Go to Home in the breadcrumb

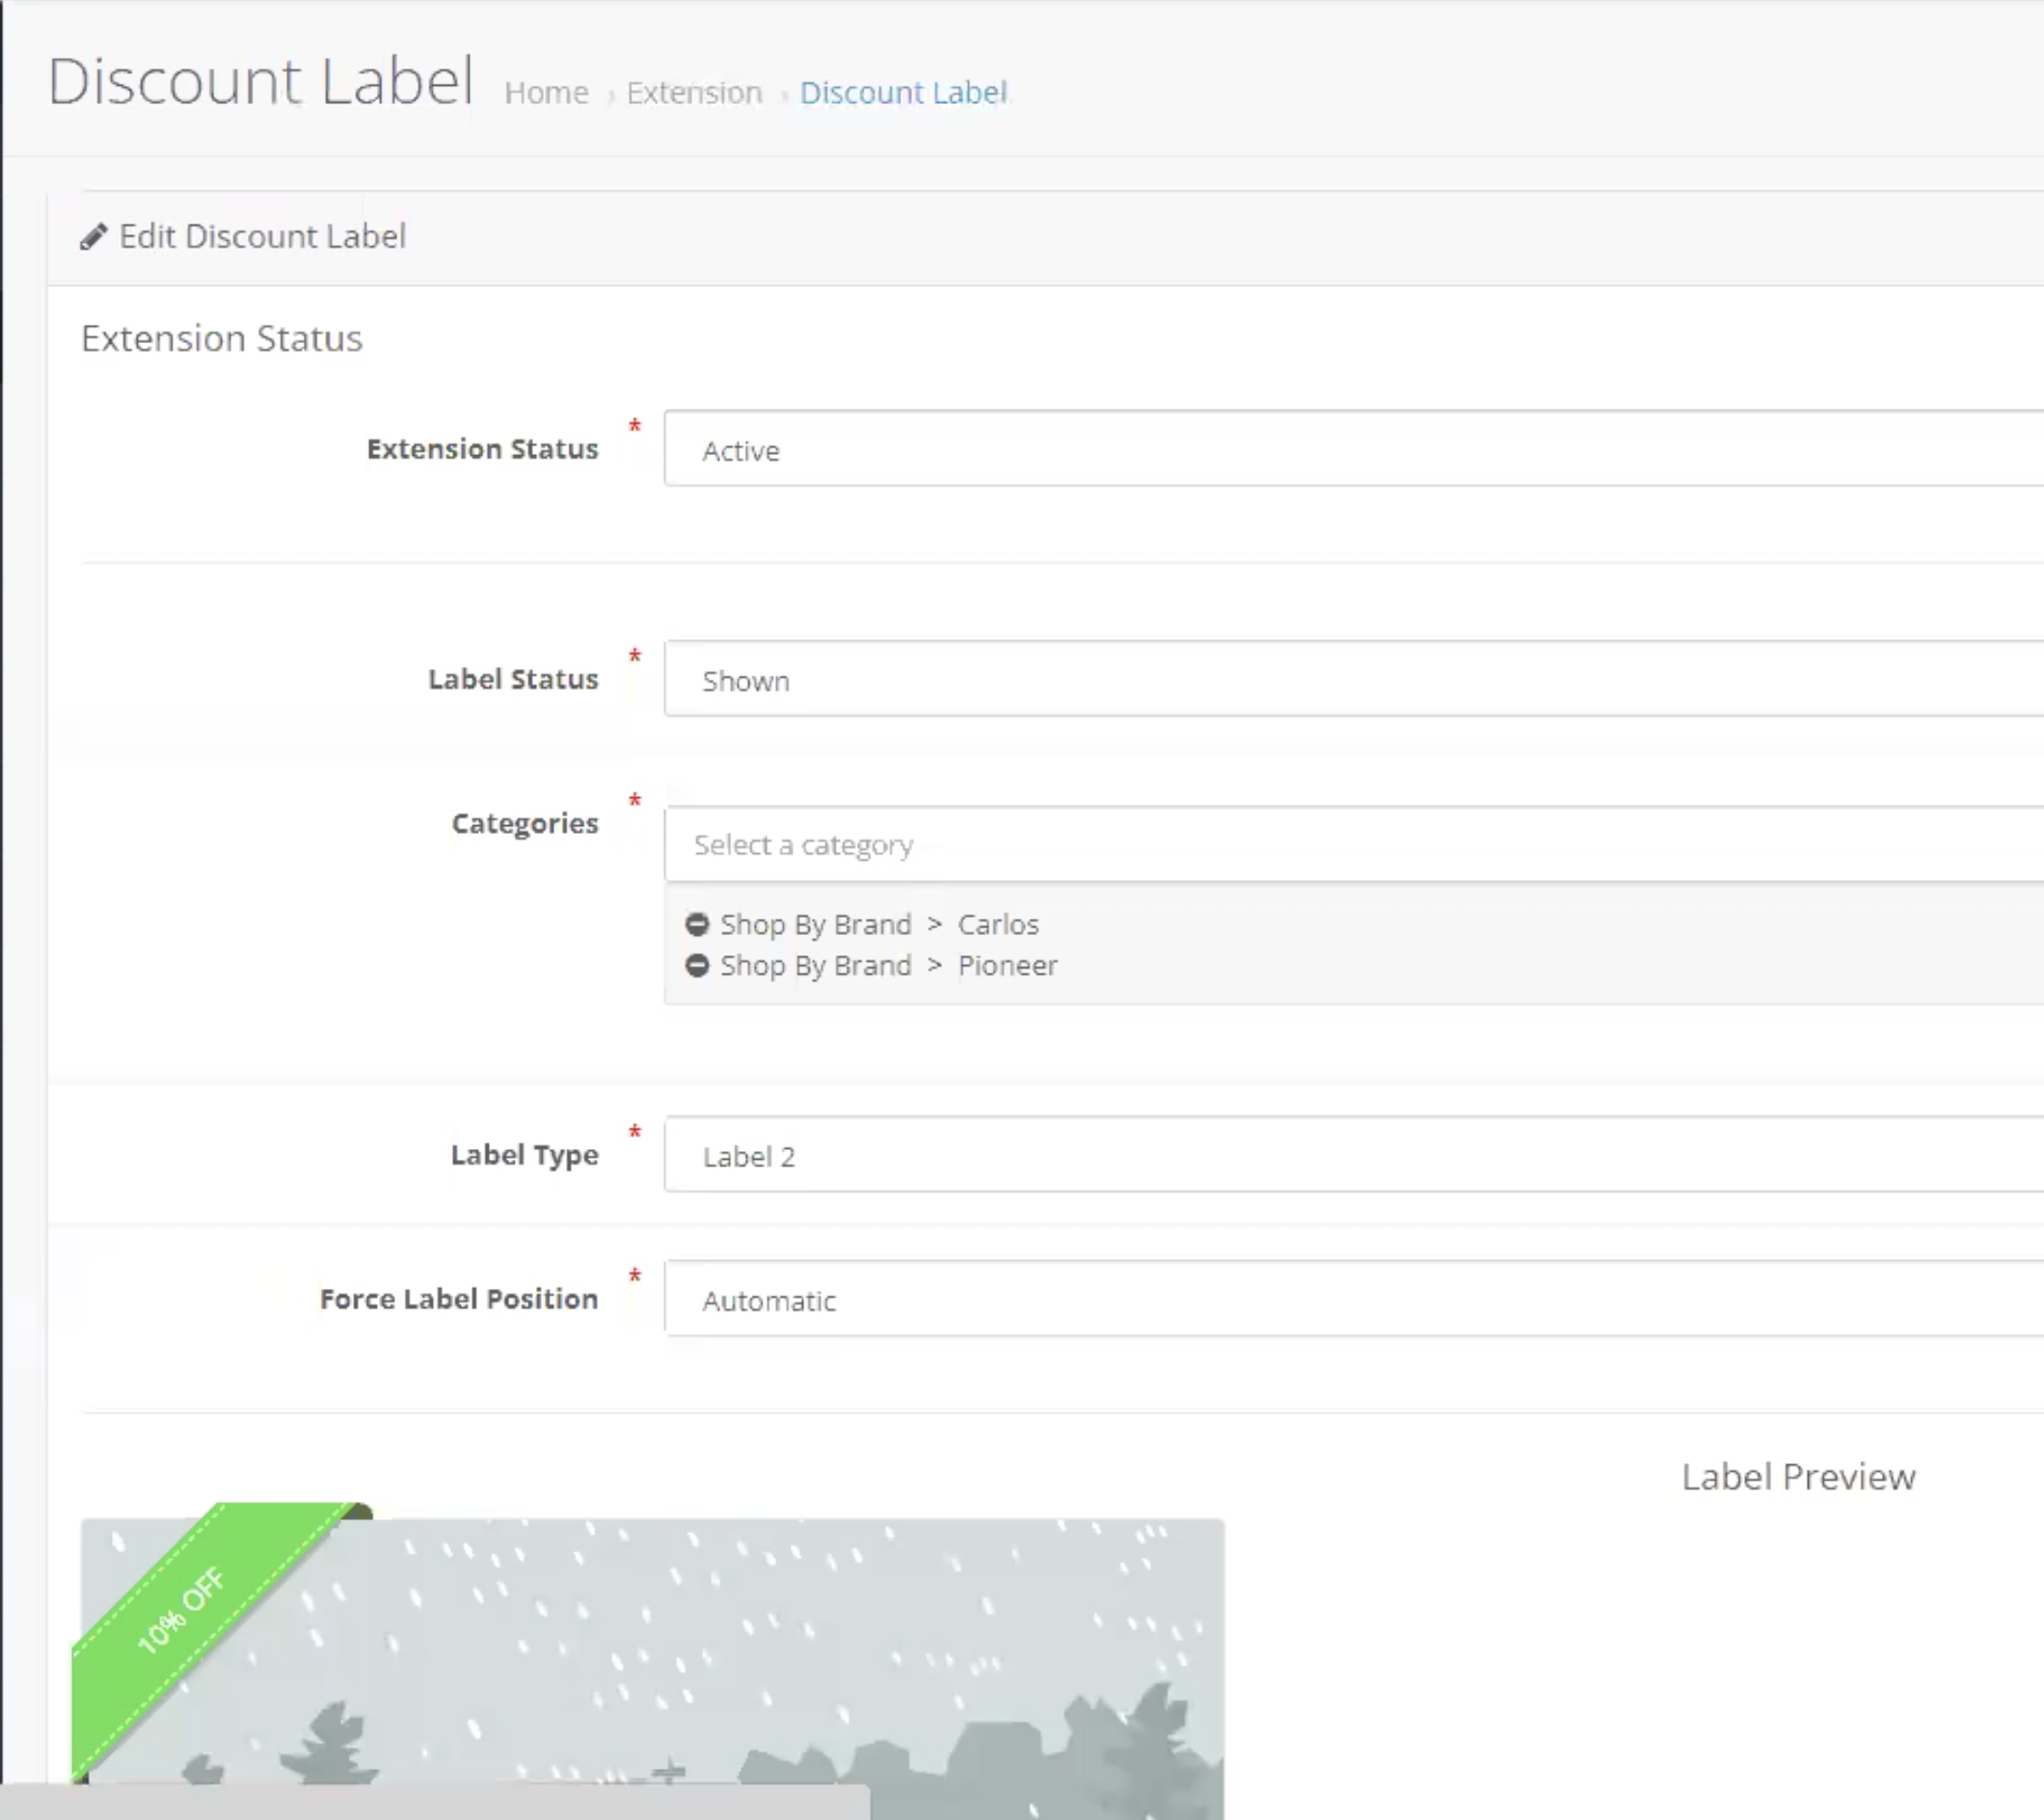click(x=546, y=93)
